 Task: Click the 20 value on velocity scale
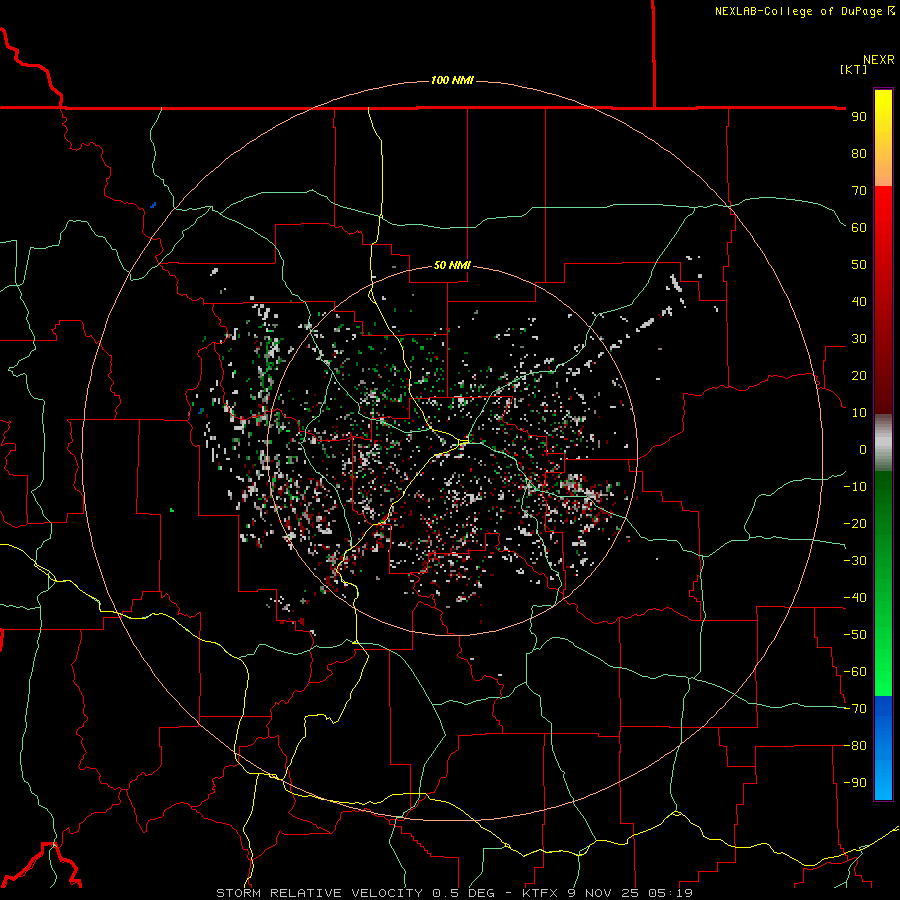click(859, 375)
